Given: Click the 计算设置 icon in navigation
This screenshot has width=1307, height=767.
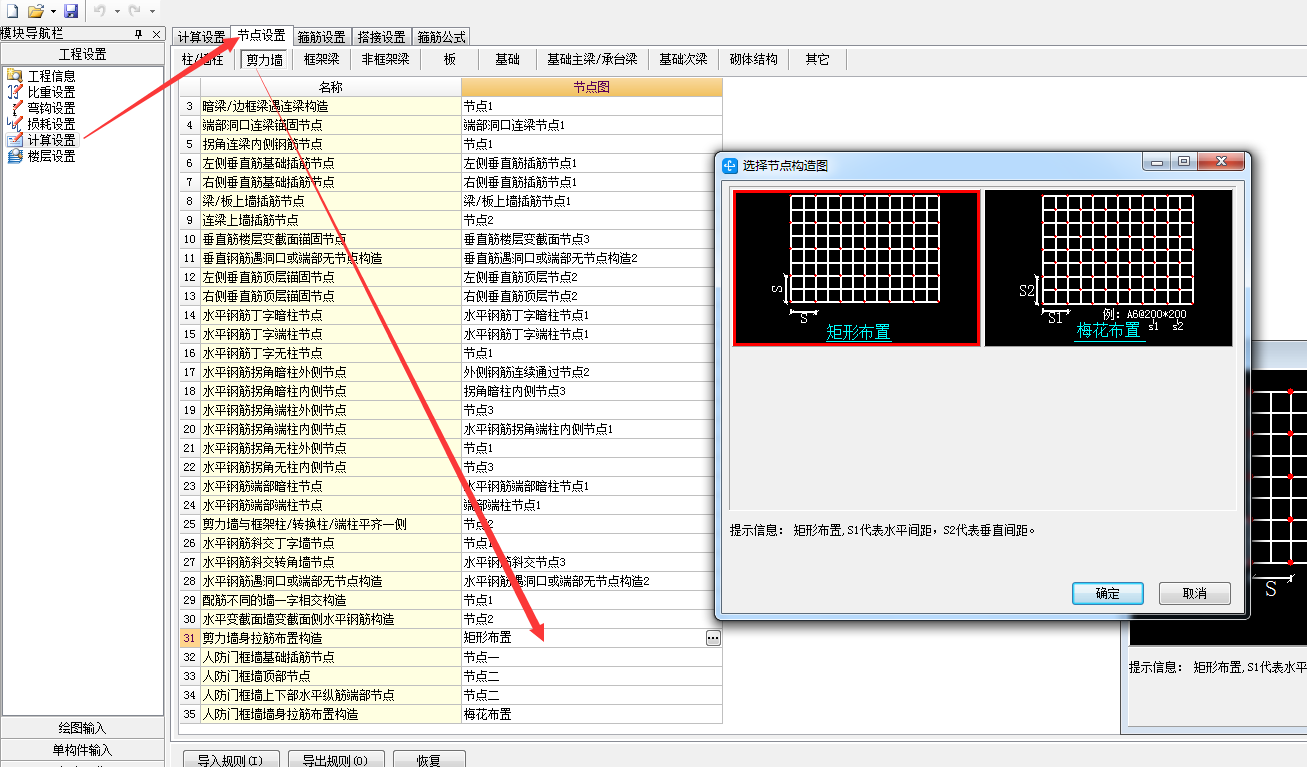Looking at the screenshot, I should point(14,140).
